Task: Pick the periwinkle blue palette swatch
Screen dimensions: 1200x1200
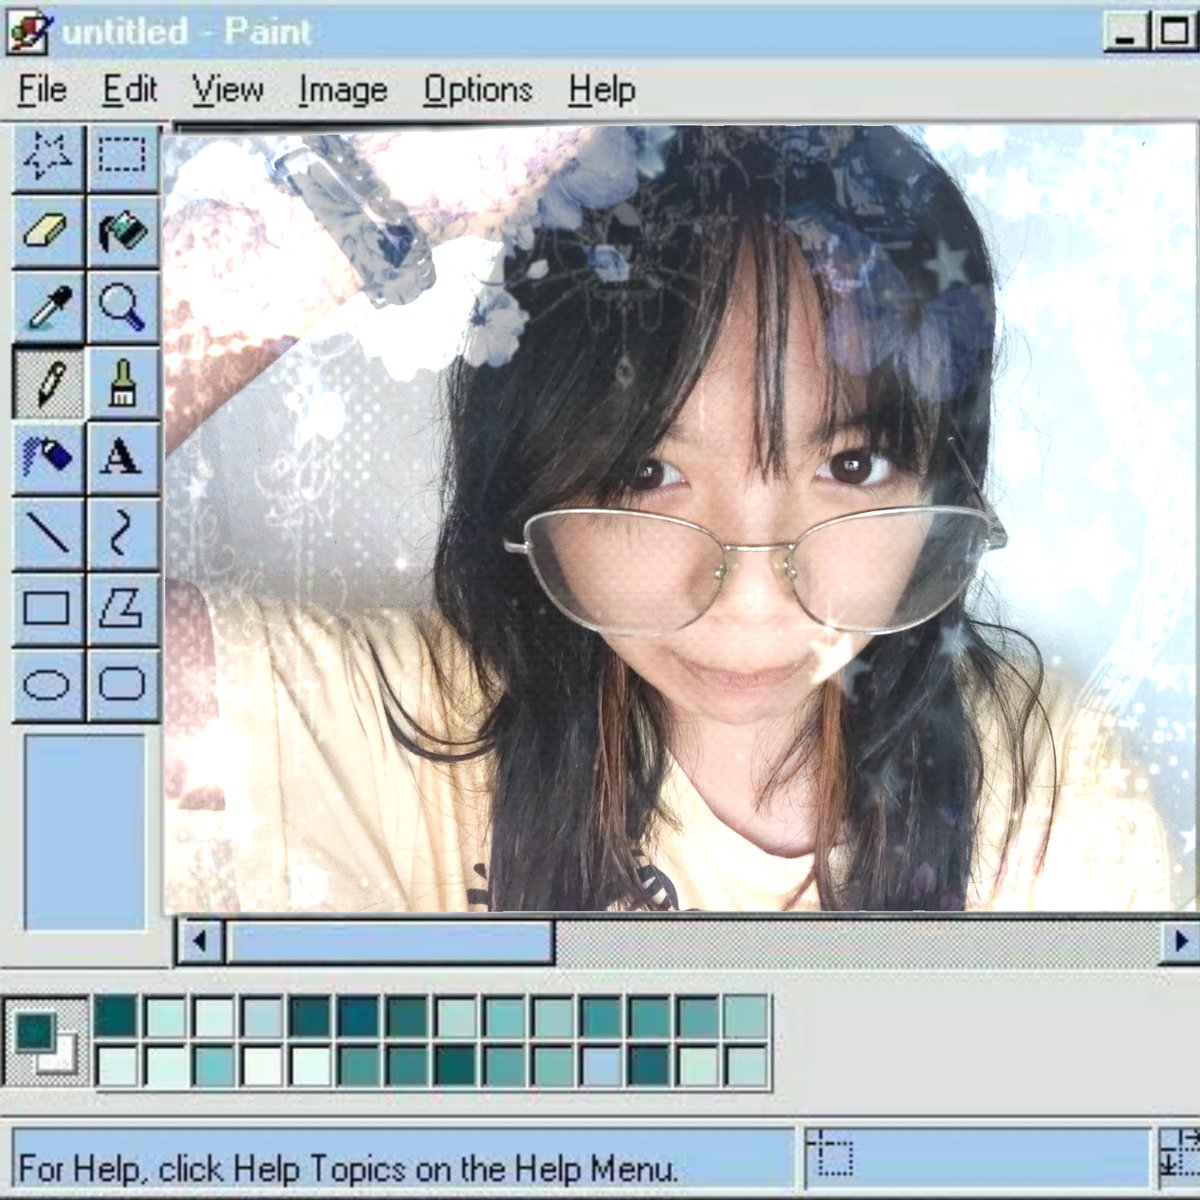Action: (x=601, y=1066)
